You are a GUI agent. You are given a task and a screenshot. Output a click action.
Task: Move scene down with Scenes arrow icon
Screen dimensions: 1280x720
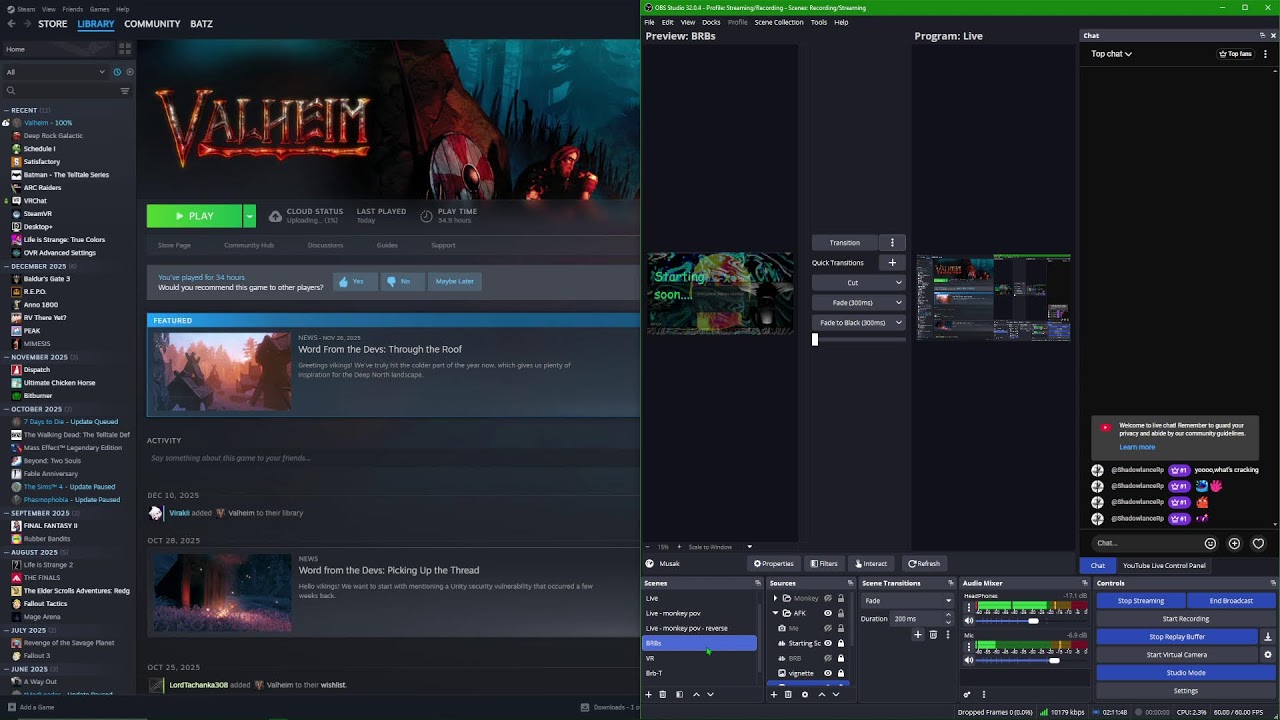pyautogui.click(x=710, y=694)
